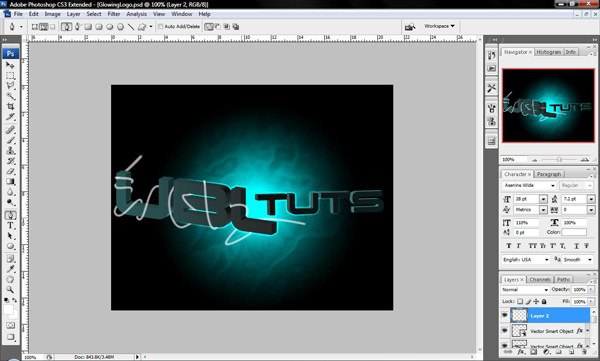Toggle lock transparent pixels
Image resolution: width=600 pixels, height=361 pixels.
click(520, 302)
